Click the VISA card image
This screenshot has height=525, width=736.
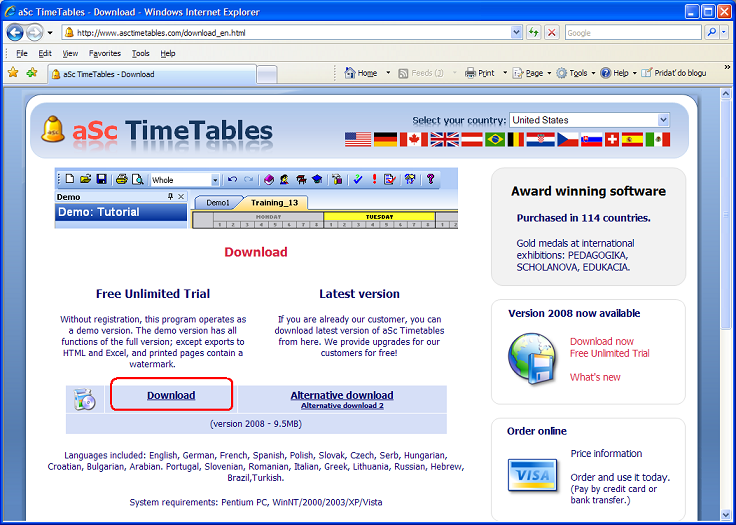pos(532,472)
